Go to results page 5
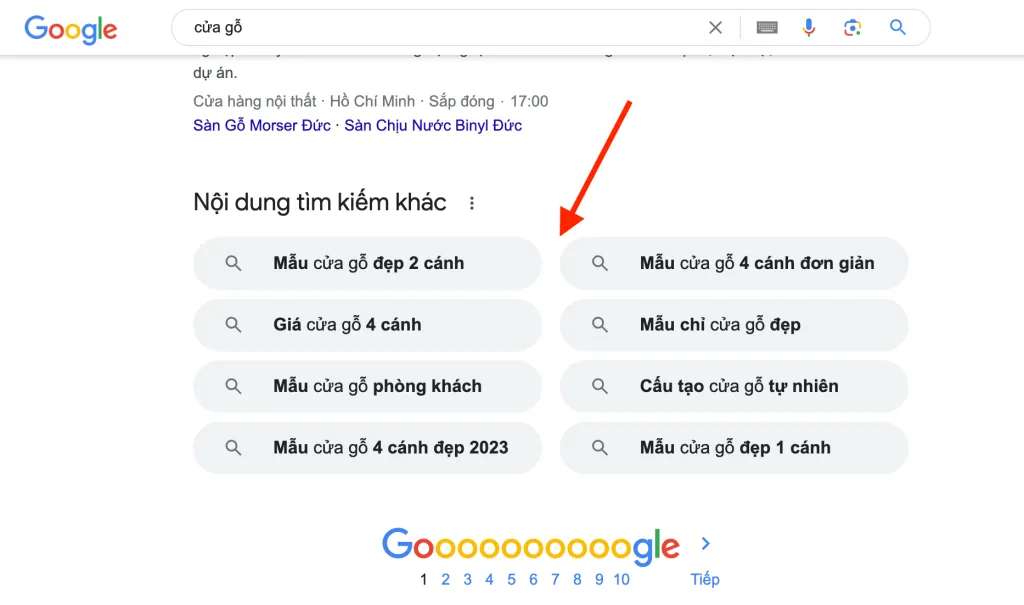 point(511,580)
